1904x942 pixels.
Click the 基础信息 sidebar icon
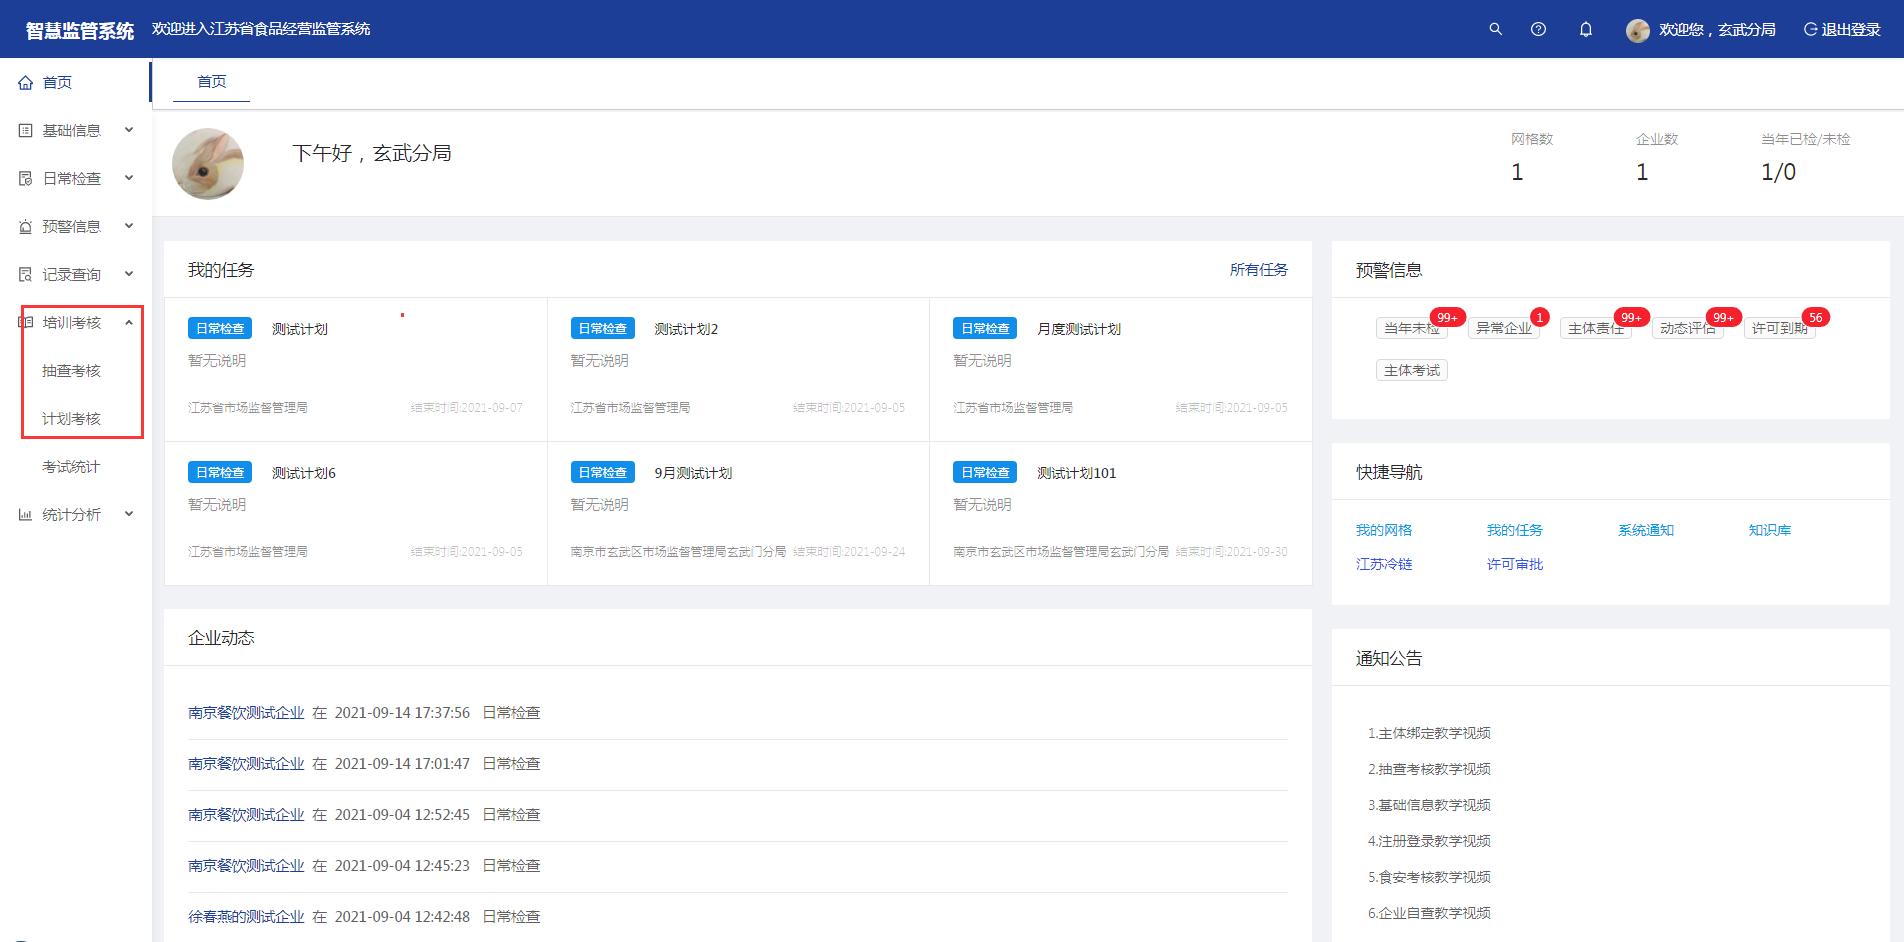26,131
